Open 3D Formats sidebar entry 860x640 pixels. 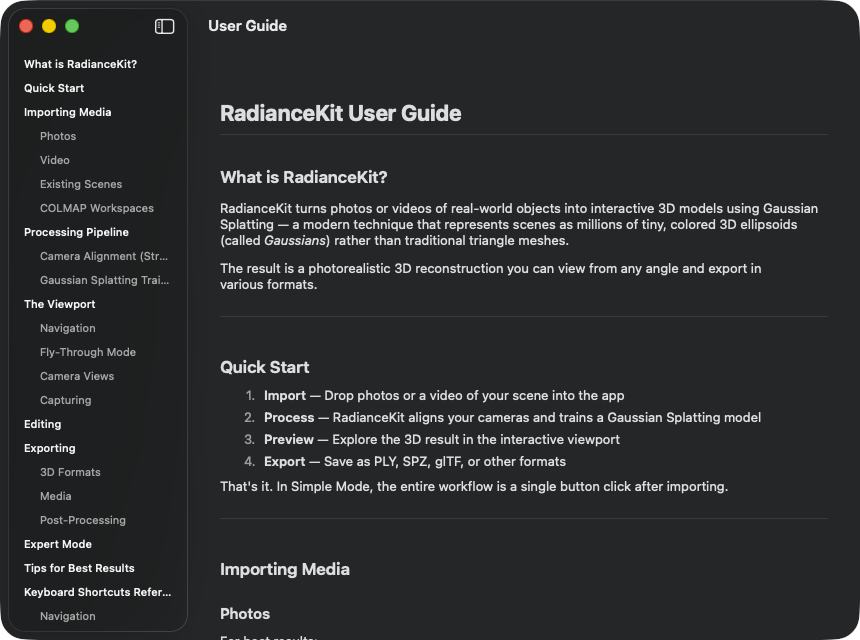pos(70,472)
